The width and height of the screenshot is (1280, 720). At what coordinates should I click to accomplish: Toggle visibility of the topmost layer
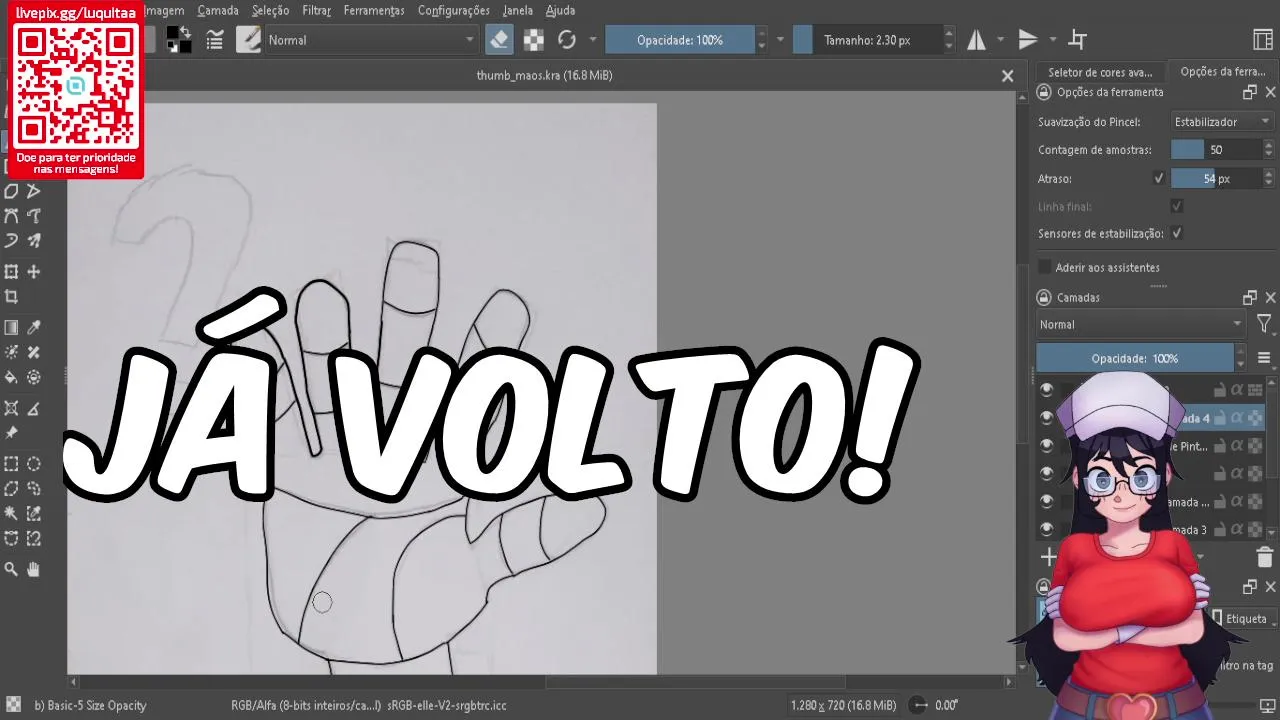click(x=1047, y=390)
